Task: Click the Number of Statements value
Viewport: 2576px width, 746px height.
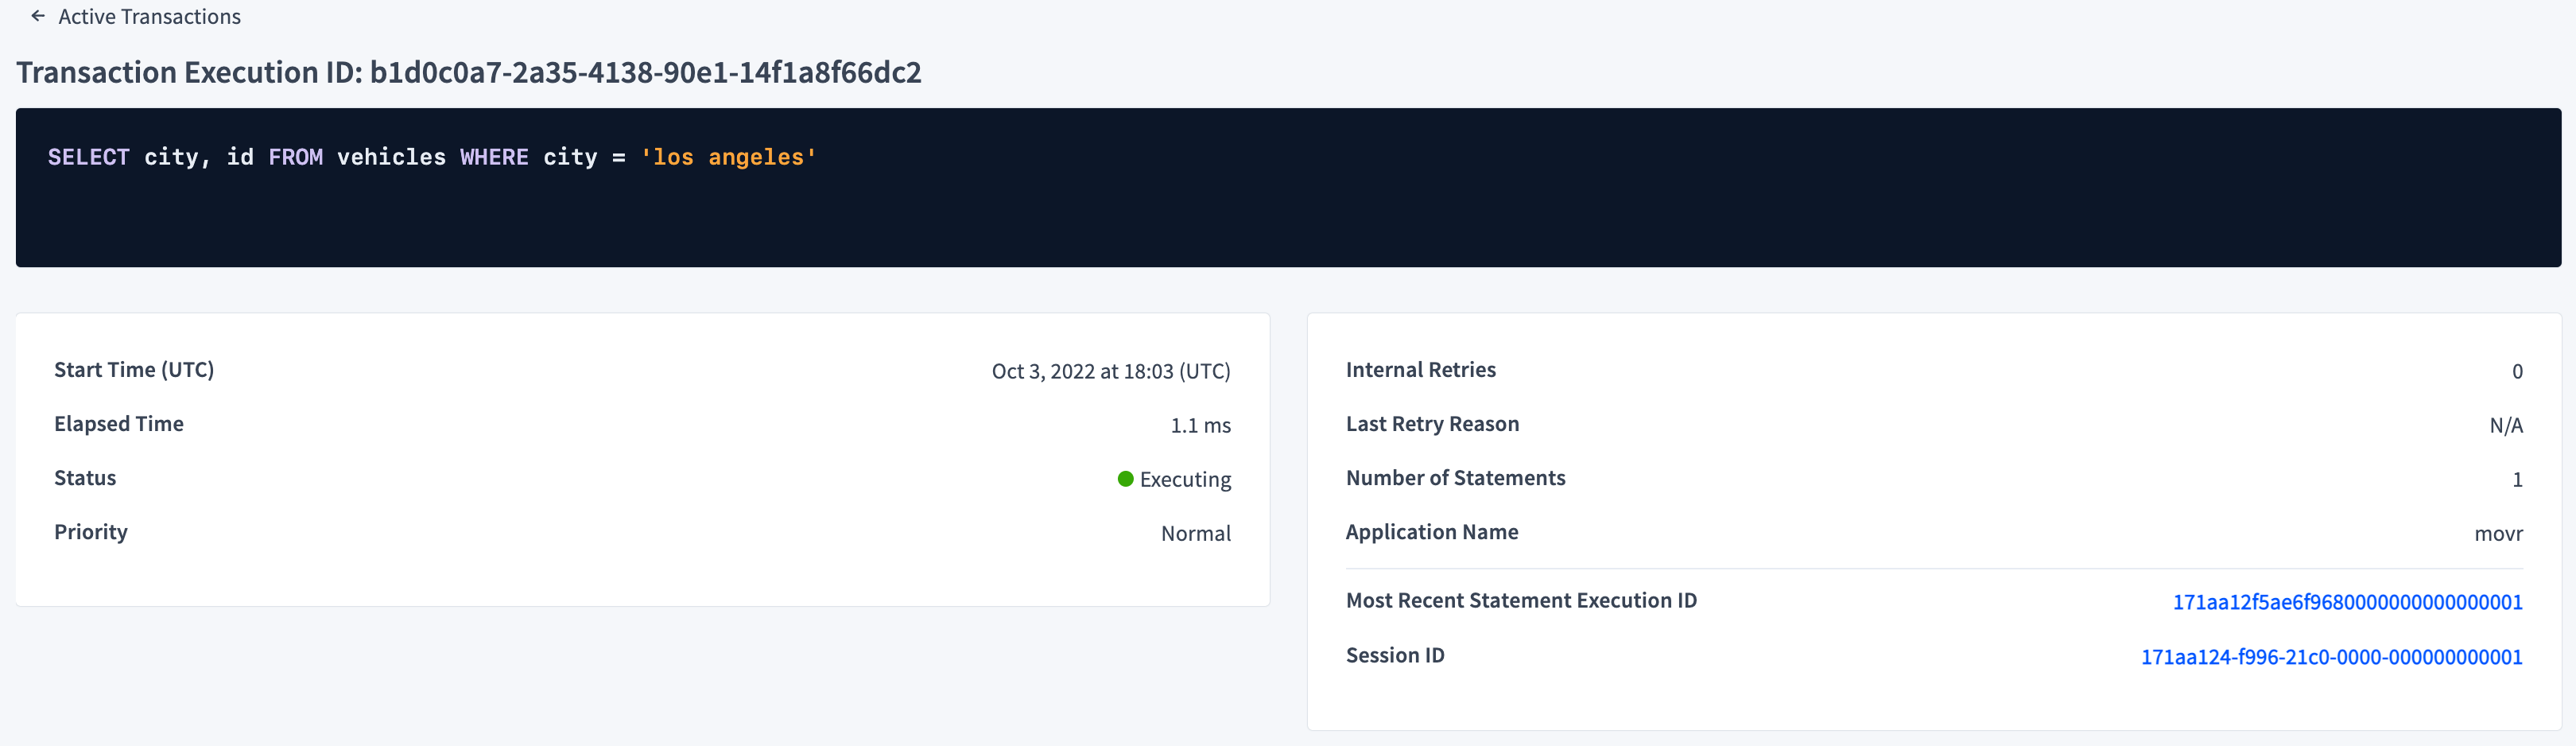Action: [x=2519, y=478]
